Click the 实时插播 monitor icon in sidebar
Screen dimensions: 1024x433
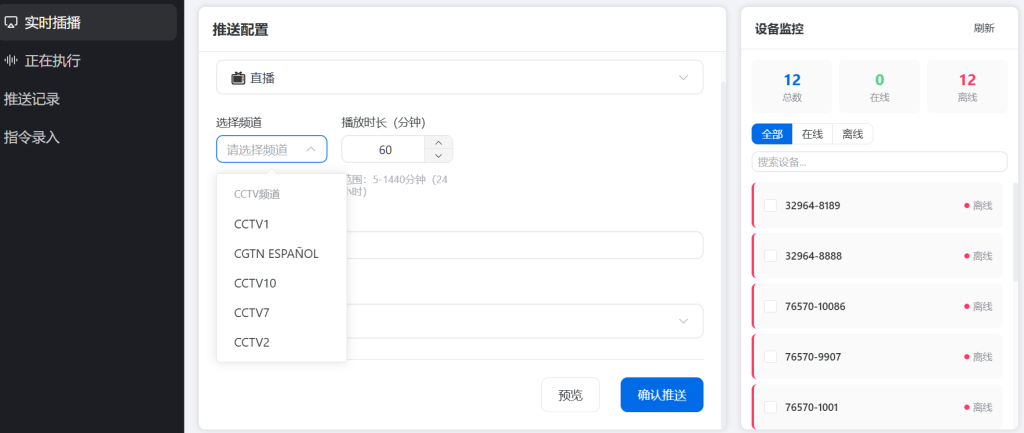12,22
